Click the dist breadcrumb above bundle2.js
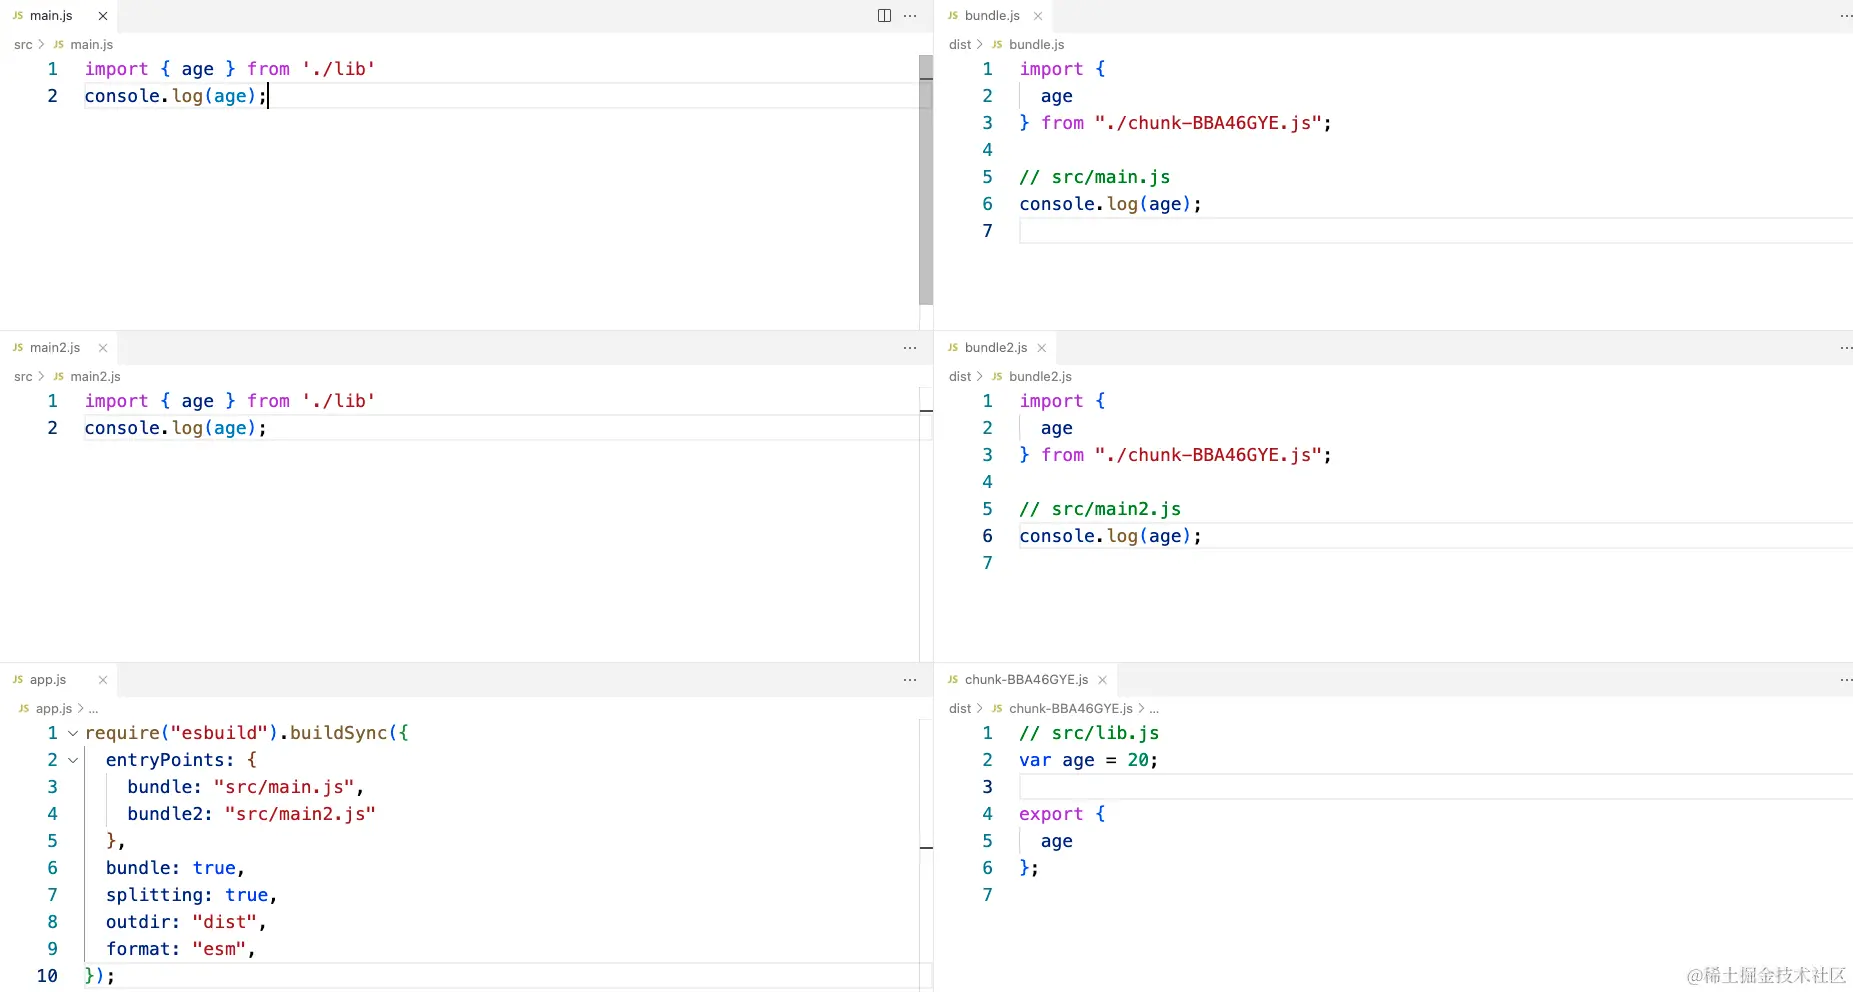1853x992 pixels. (x=960, y=377)
